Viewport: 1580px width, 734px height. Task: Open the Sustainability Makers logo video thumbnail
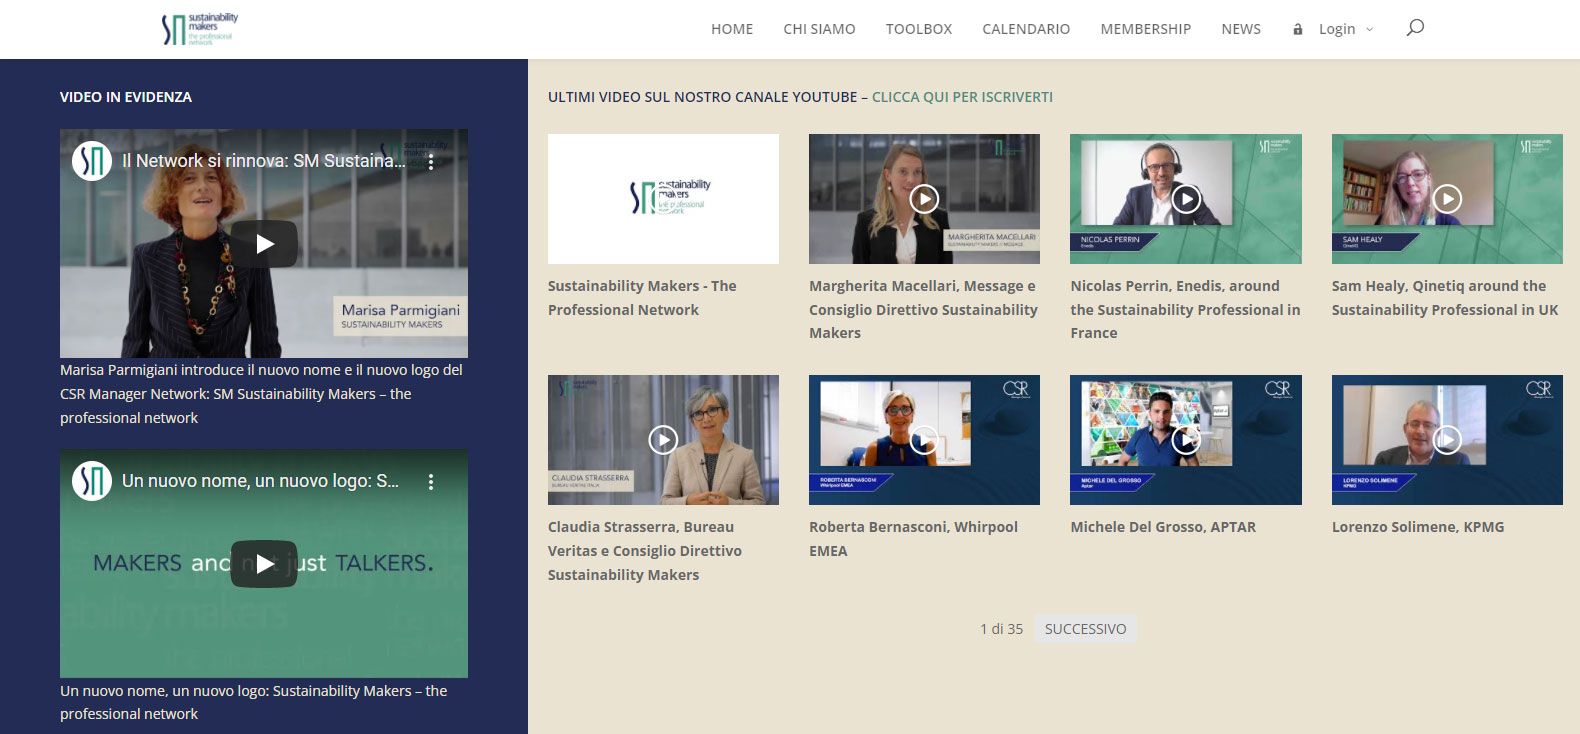[x=663, y=199]
